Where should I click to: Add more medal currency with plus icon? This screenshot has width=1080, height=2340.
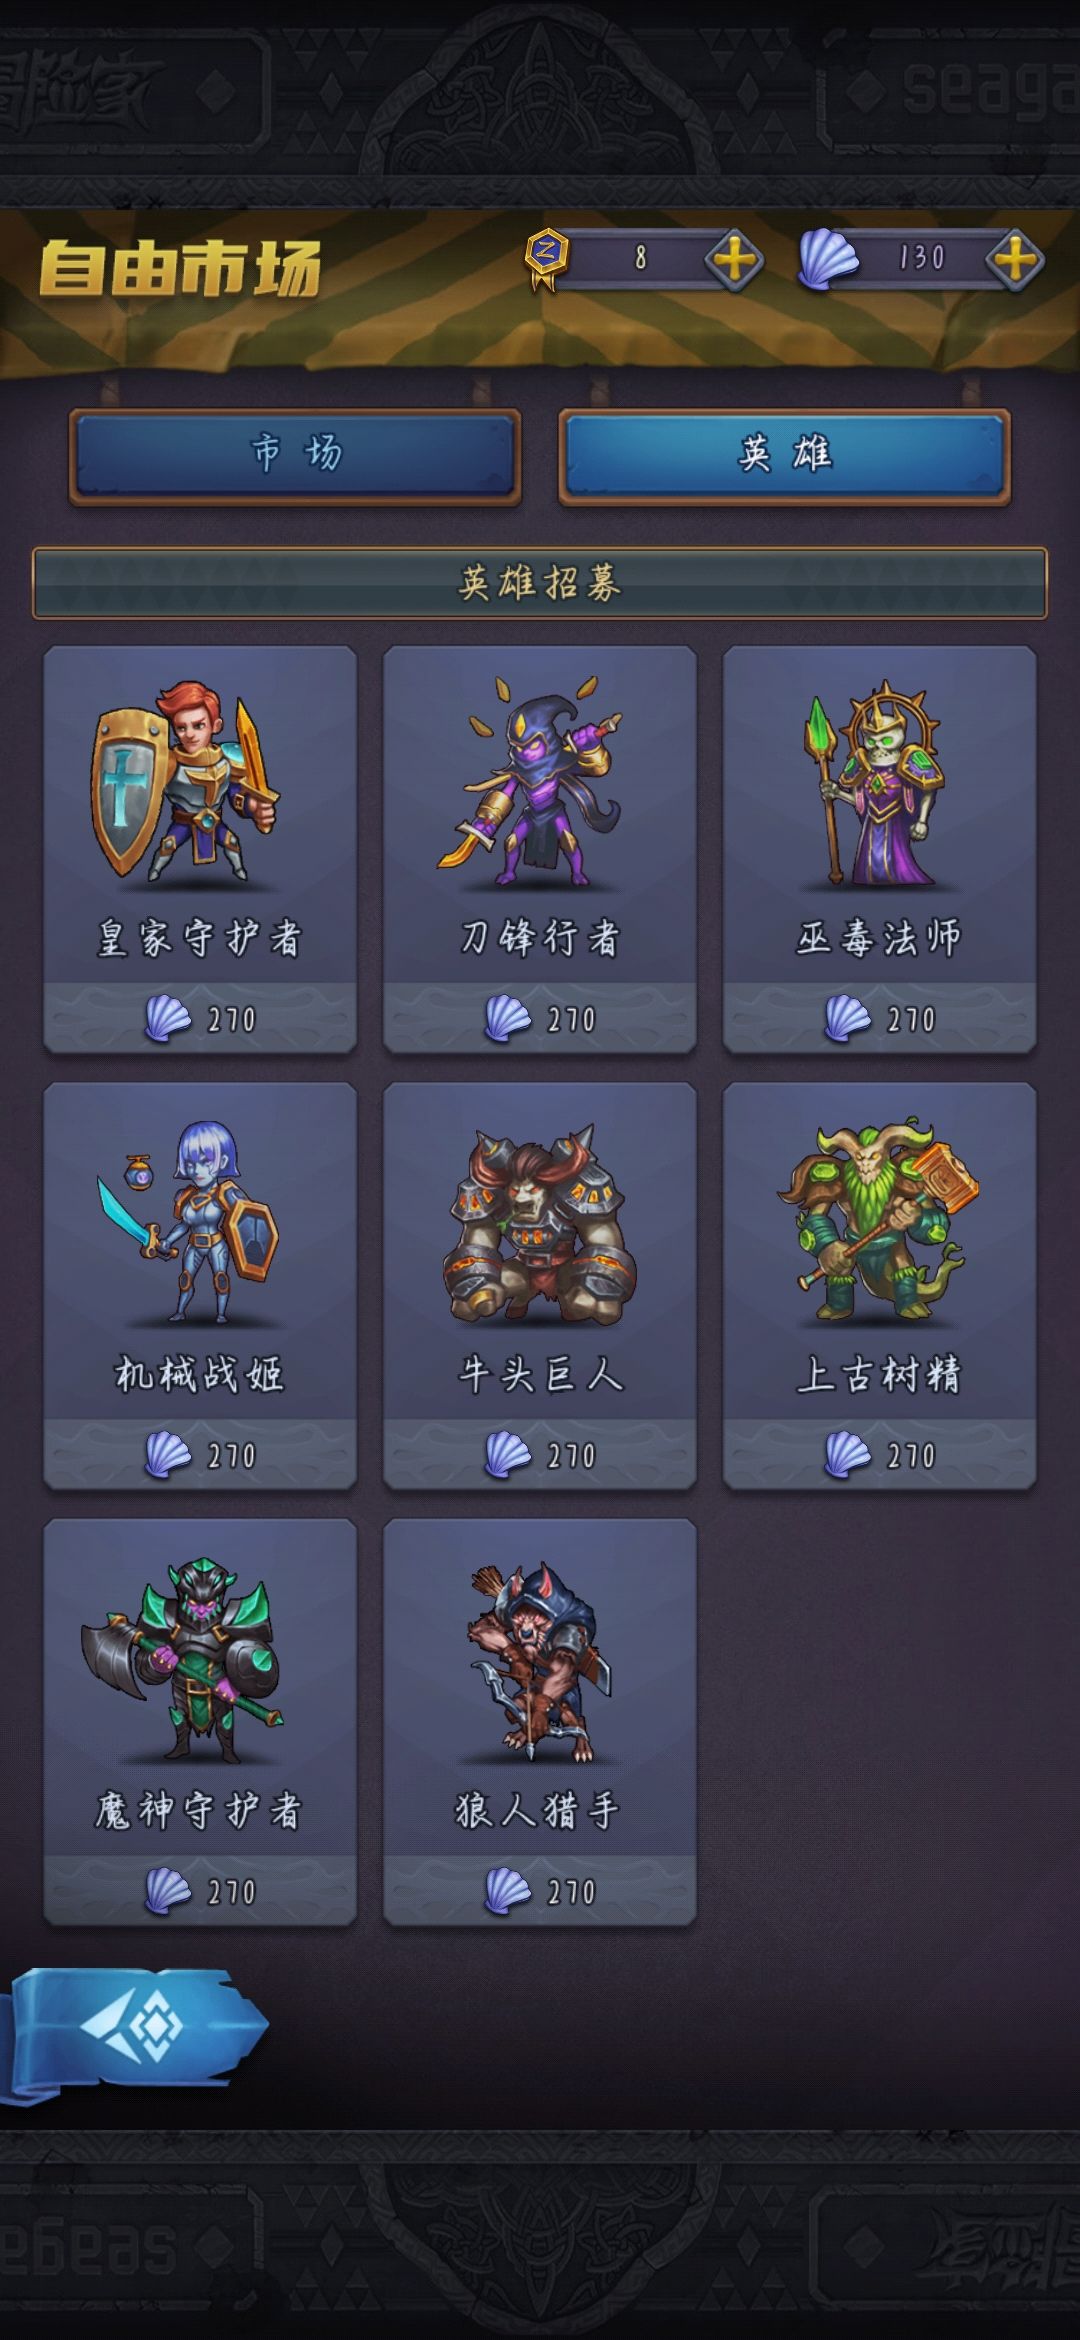734,260
